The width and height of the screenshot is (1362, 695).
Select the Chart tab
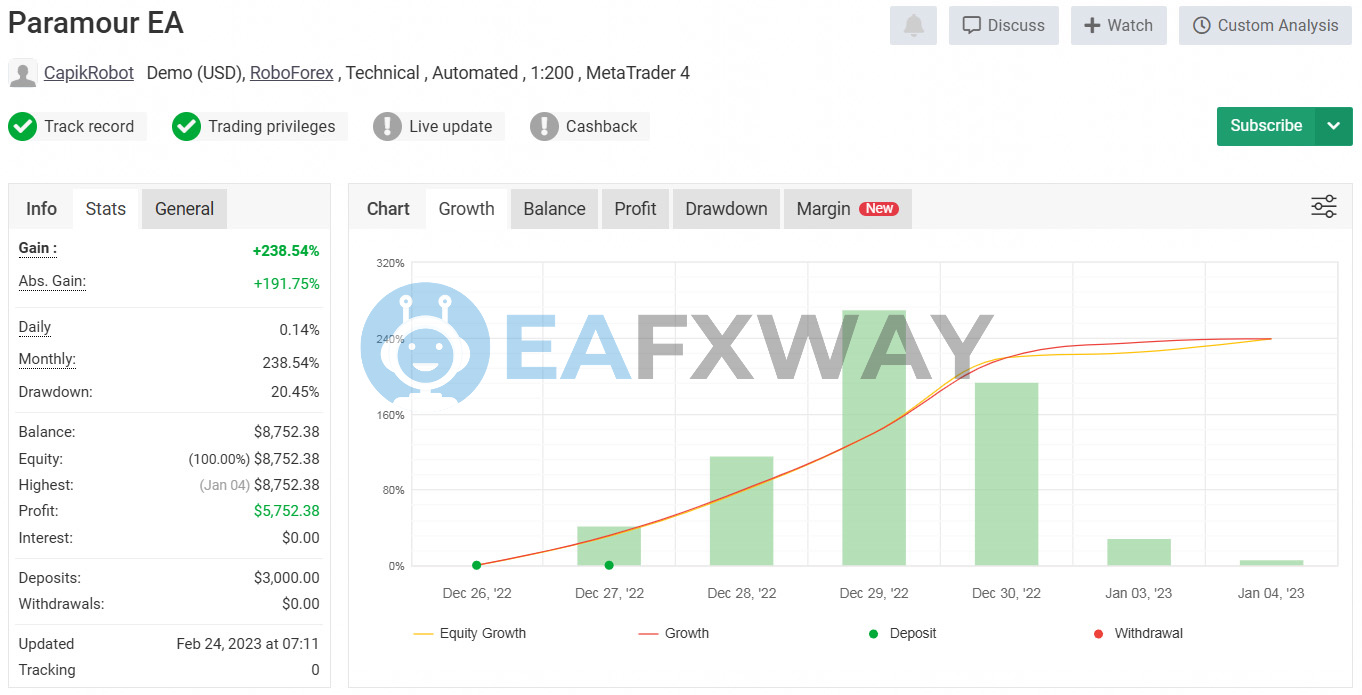pyautogui.click(x=388, y=209)
